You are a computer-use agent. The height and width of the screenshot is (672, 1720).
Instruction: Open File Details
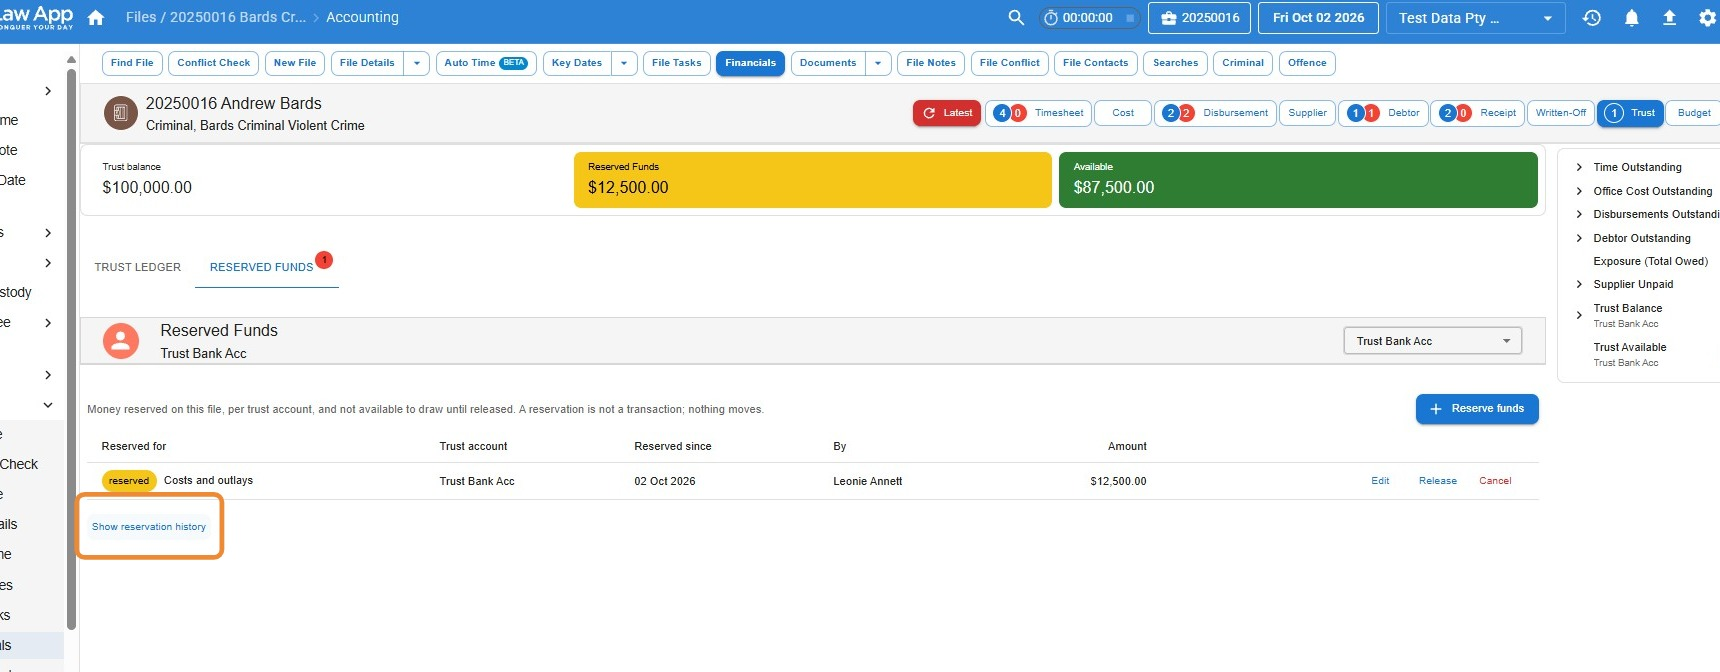pos(367,63)
